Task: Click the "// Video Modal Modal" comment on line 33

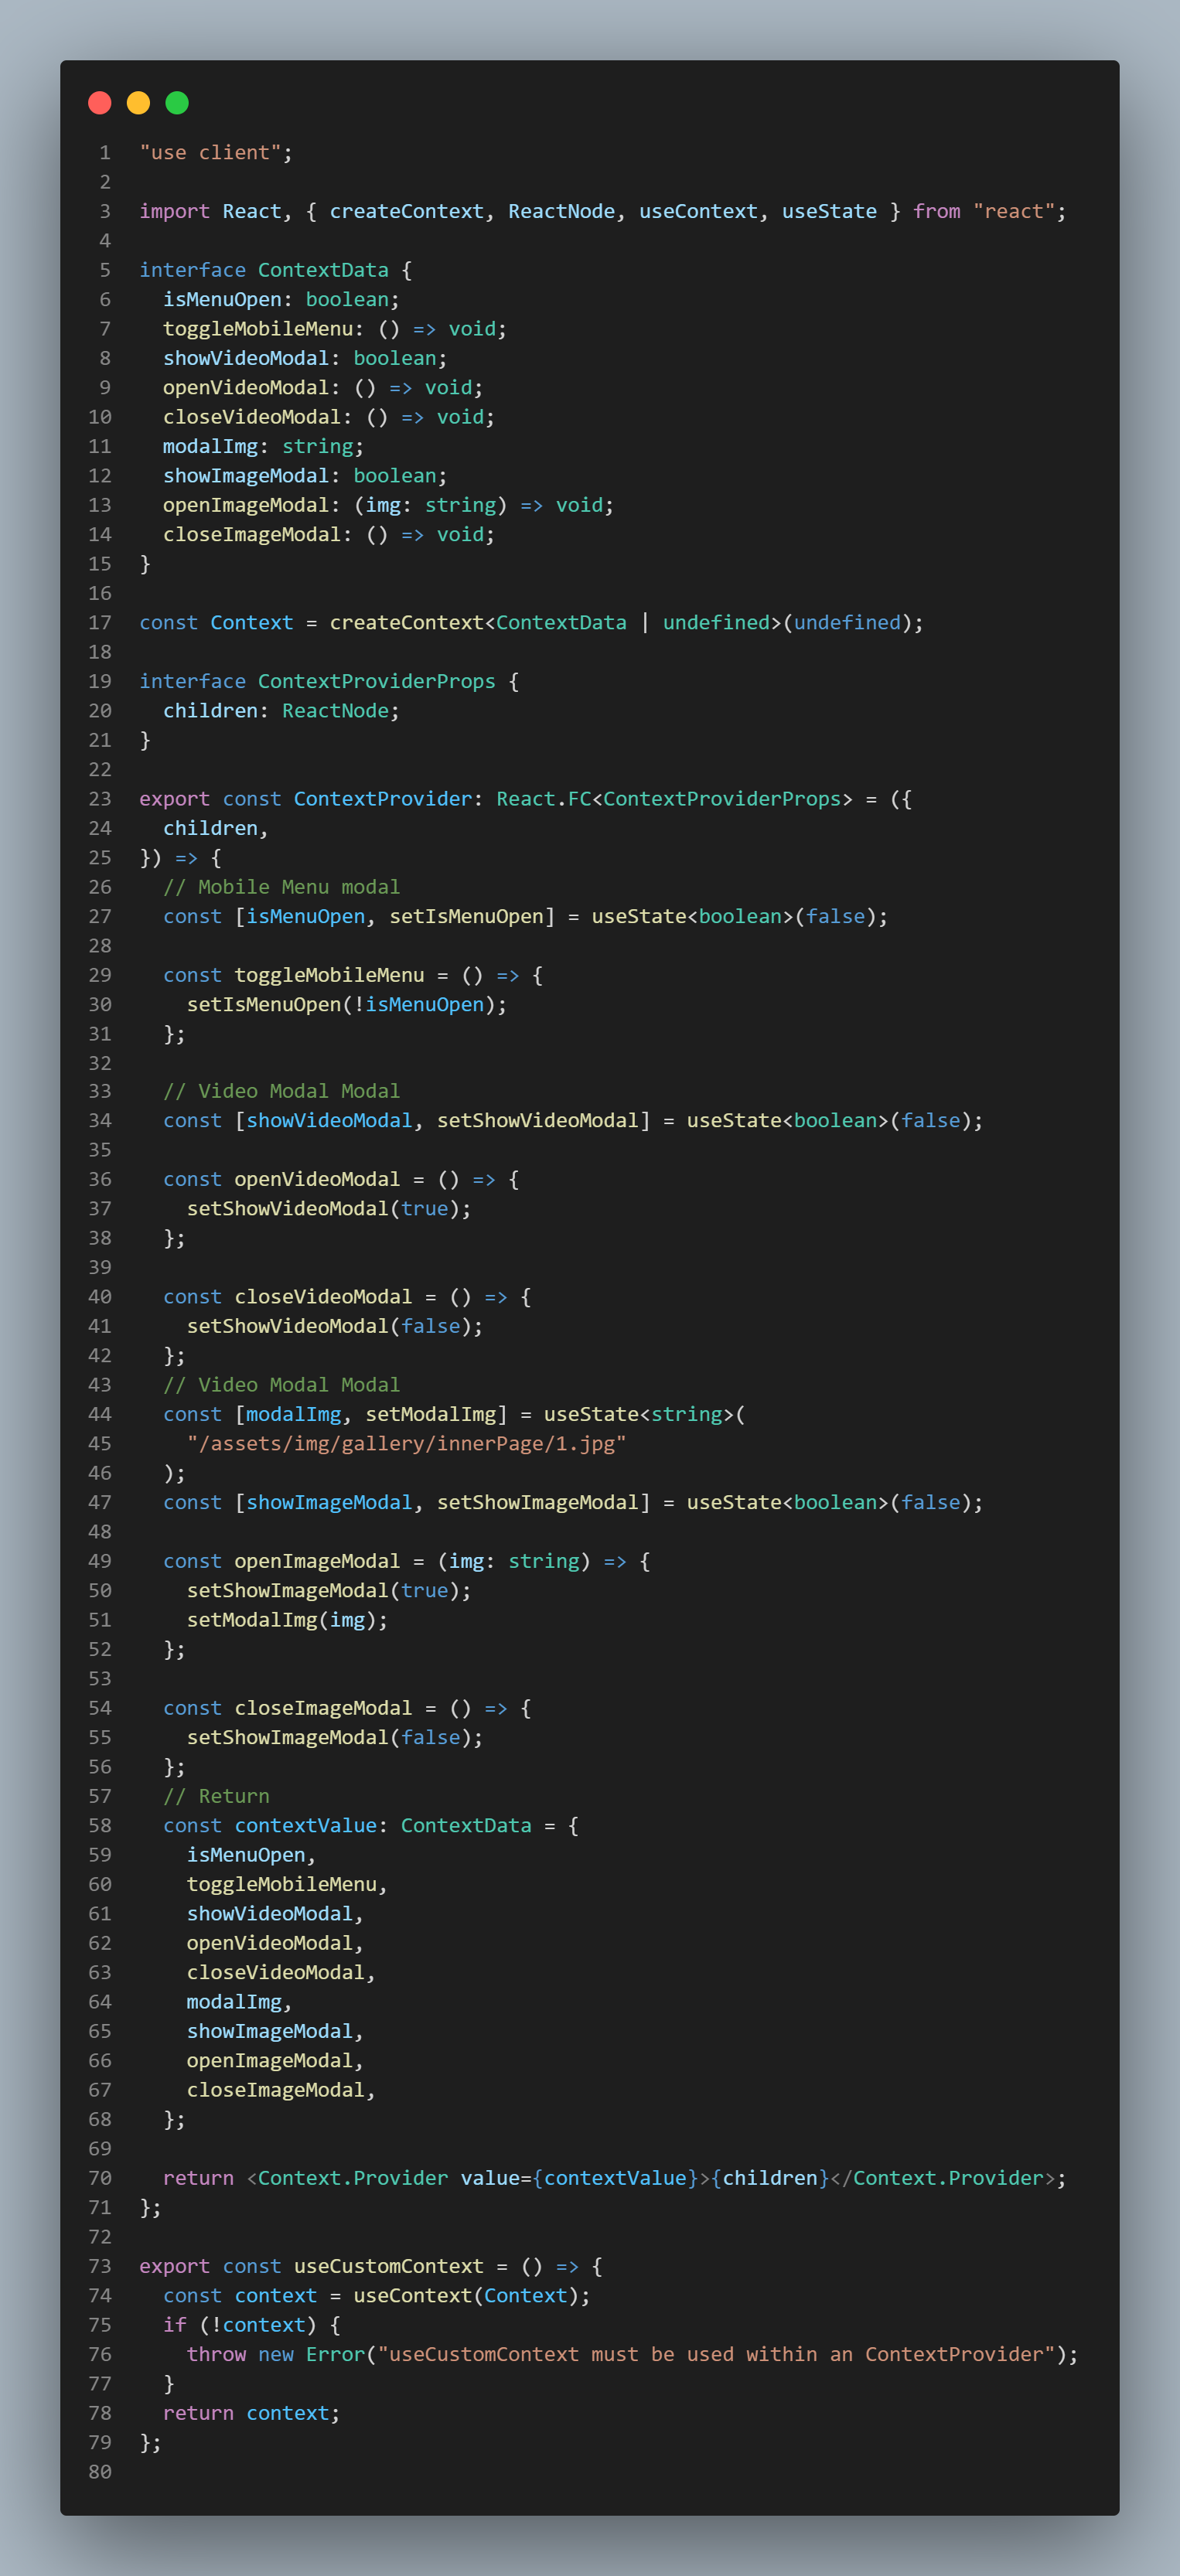Action: click(x=281, y=1091)
